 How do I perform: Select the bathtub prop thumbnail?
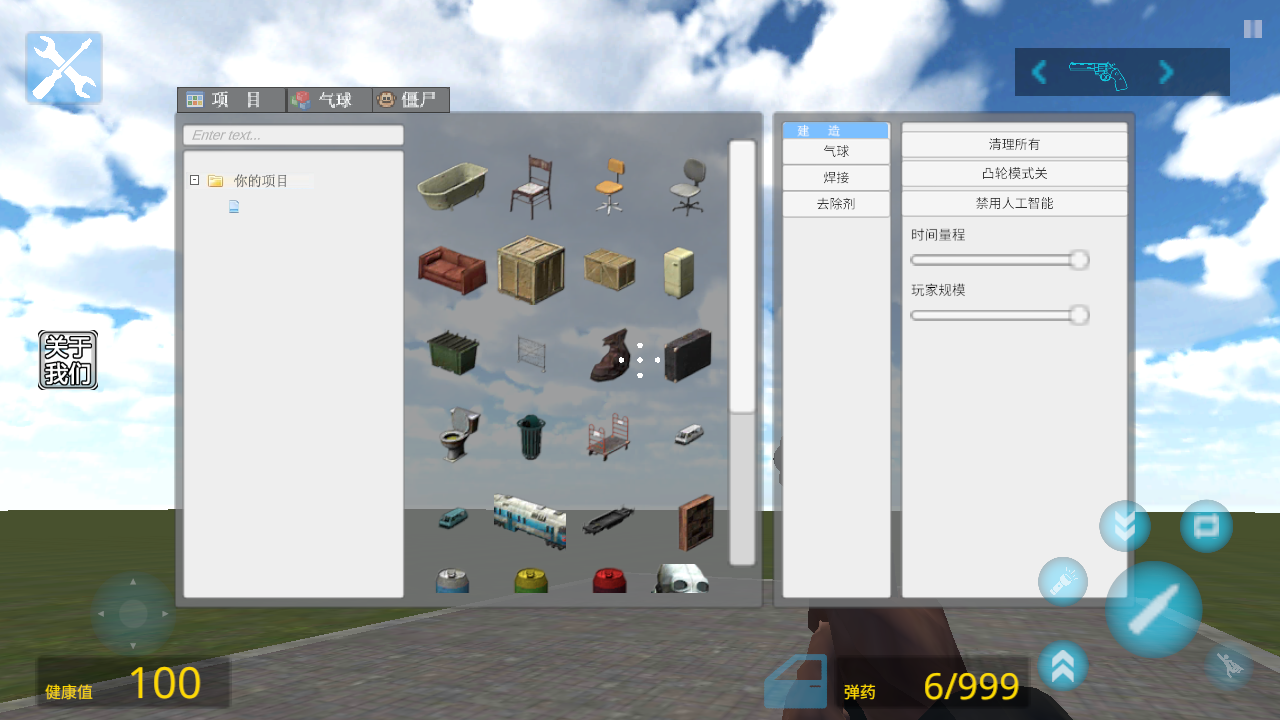click(452, 188)
